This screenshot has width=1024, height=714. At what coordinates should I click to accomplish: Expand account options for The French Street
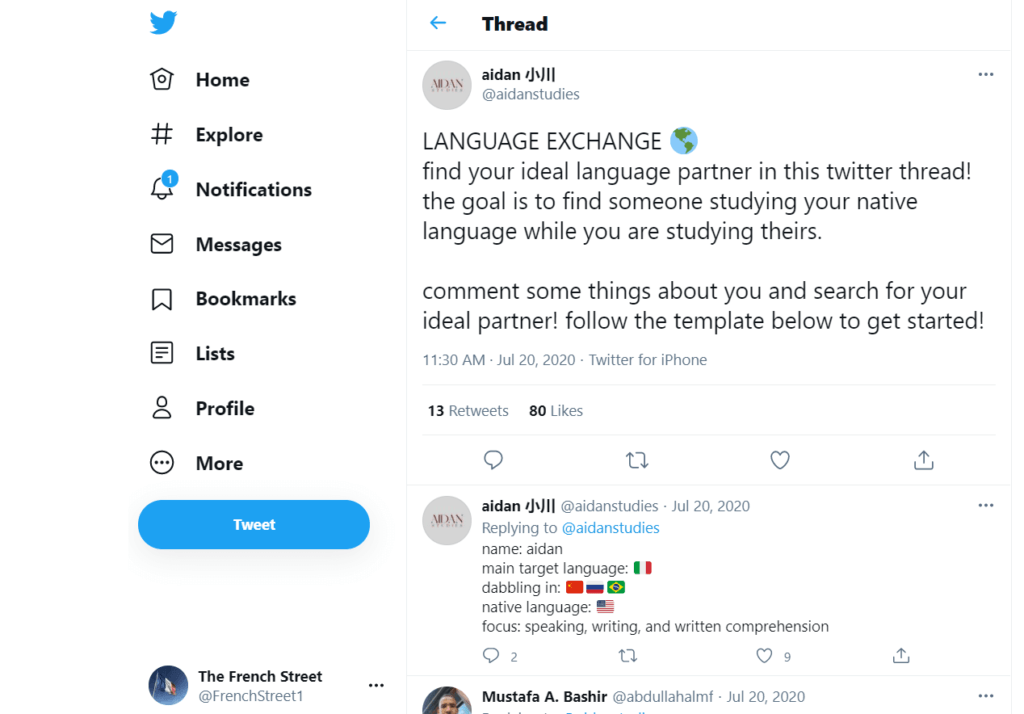coord(376,684)
